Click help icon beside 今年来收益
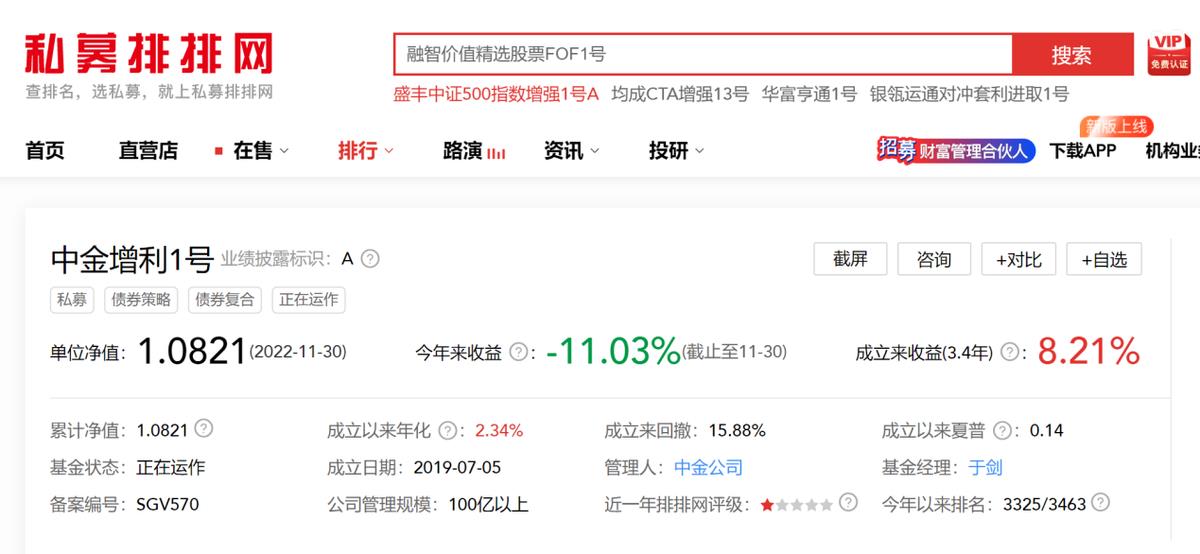Viewport: 1200px width, 554px height. coord(518,352)
